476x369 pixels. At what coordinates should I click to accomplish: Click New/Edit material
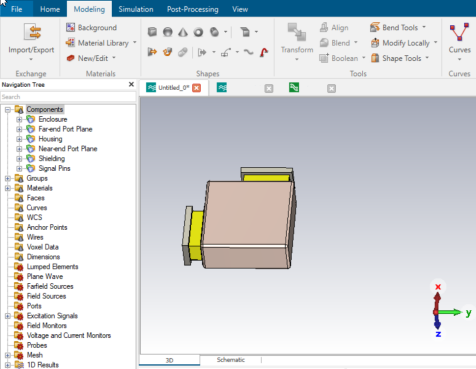[x=87, y=58]
